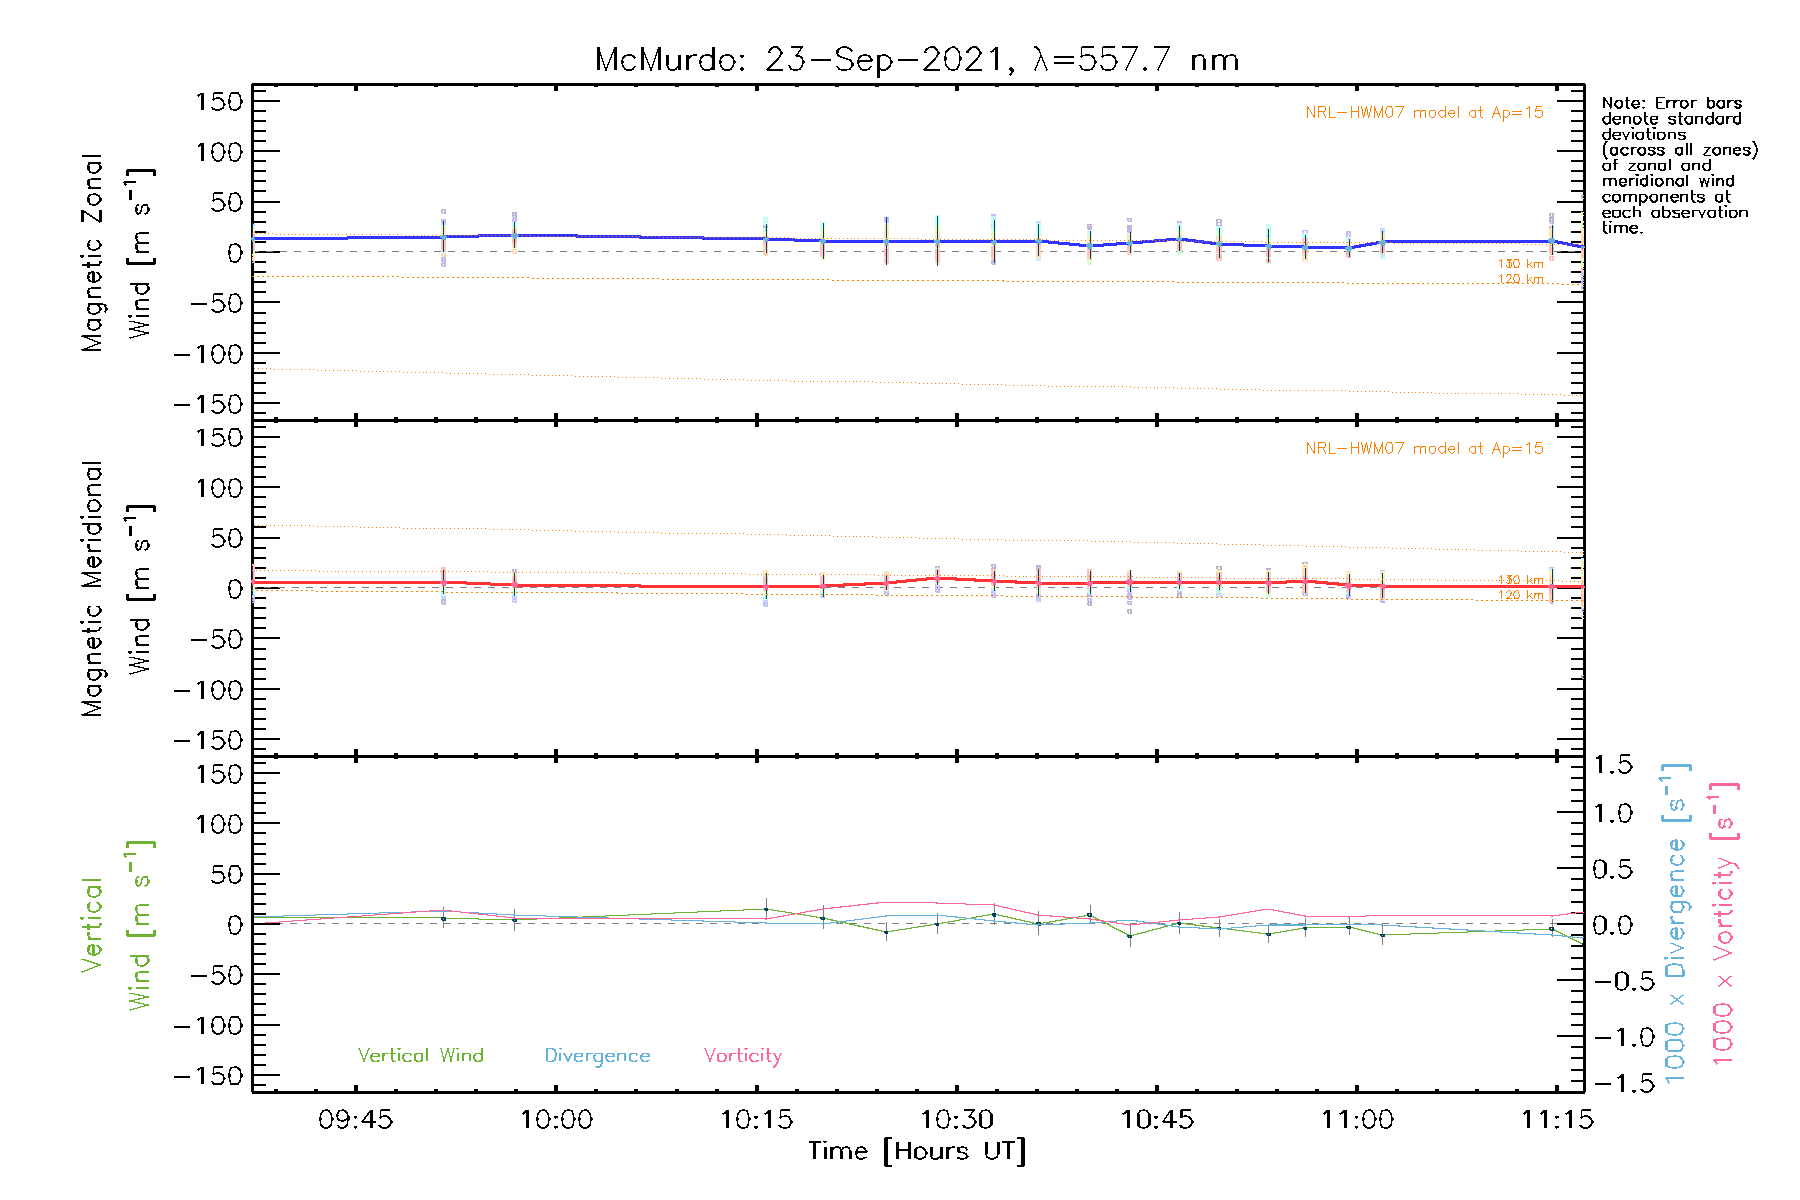Click the 09:45 time tick label

pyautogui.click(x=356, y=1120)
